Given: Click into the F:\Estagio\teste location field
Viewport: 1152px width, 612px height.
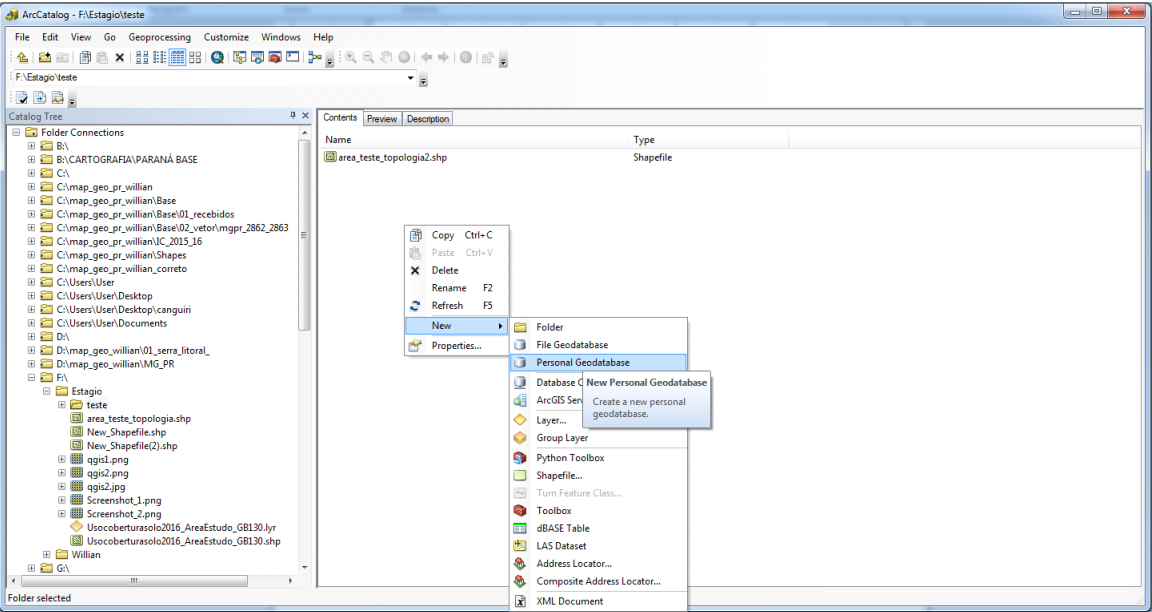Looking at the screenshot, I should click(209, 77).
